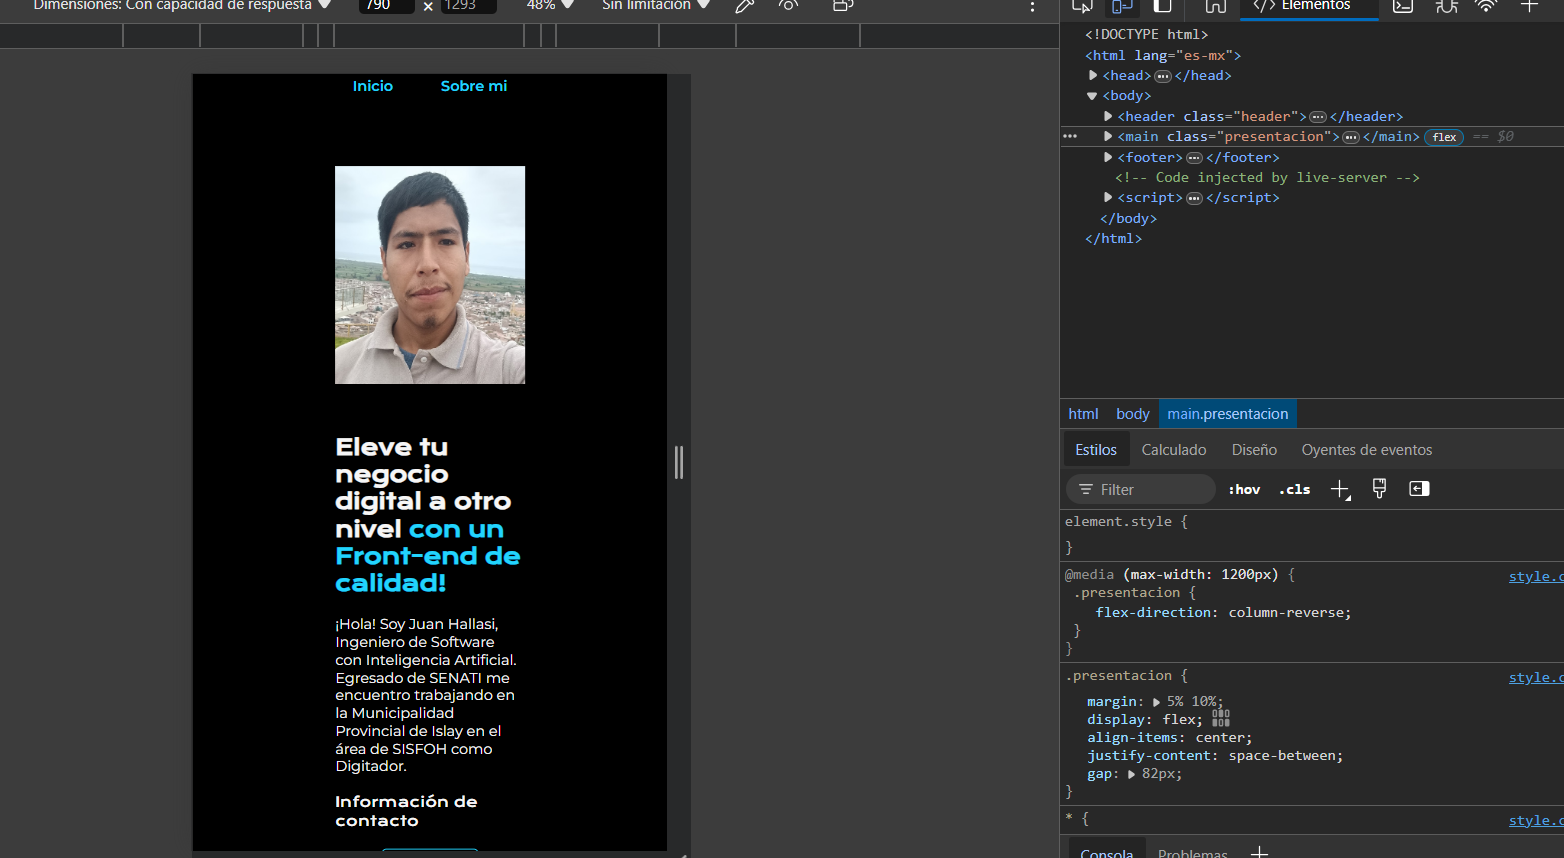Click the flex badge on main element
Screen dimensions: 1564x858
(1444, 137)
